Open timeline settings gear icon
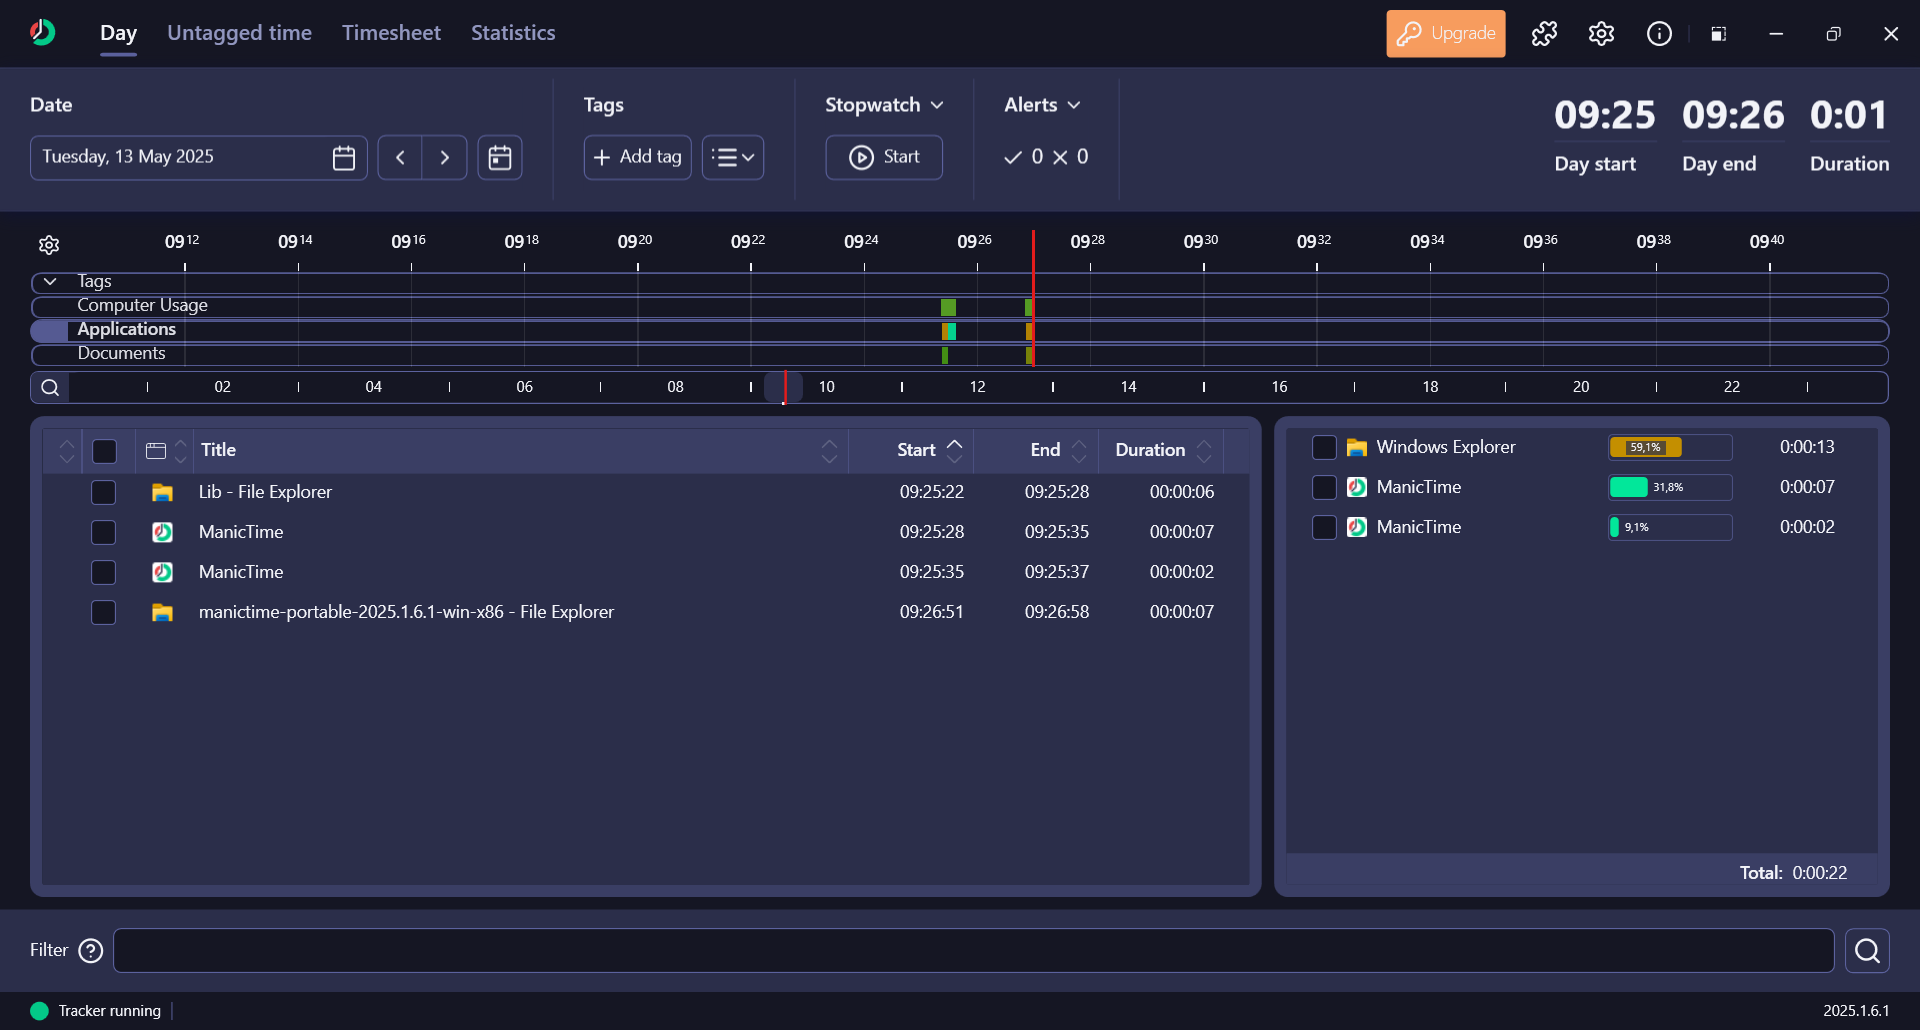The height and width of the screenshot is (1030, 1920). point(49,245)
